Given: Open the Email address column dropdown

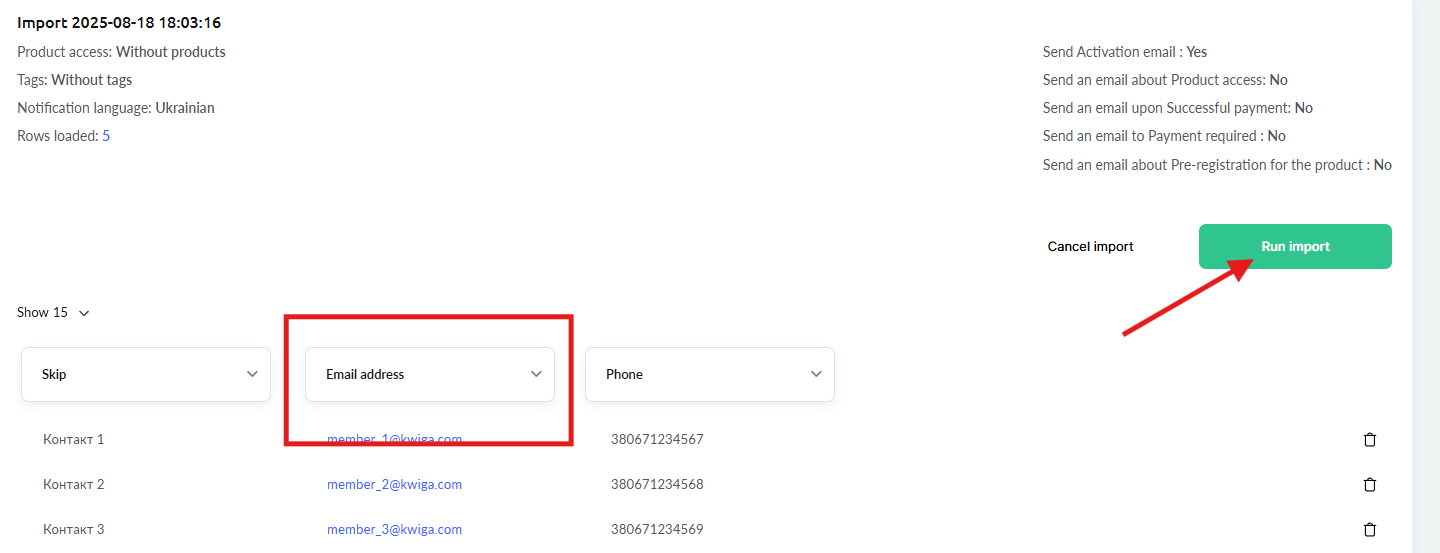Looking at the screenshot, I should click(x=430, y=374).
